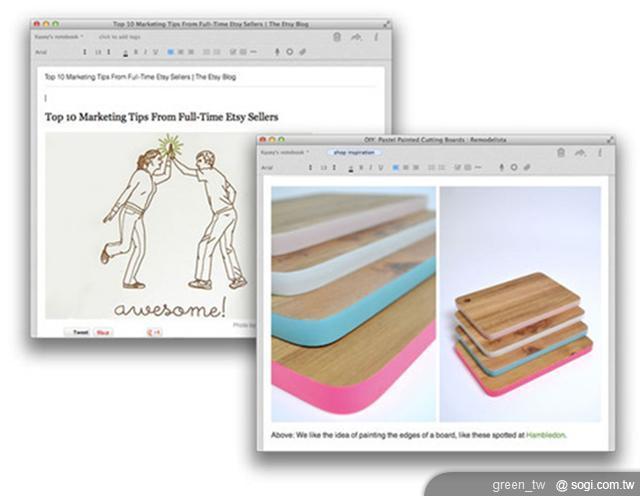This screenshot has width=640, height=496.
Task: Open note info in the Cutting Boards window
Action: (600, 153)
